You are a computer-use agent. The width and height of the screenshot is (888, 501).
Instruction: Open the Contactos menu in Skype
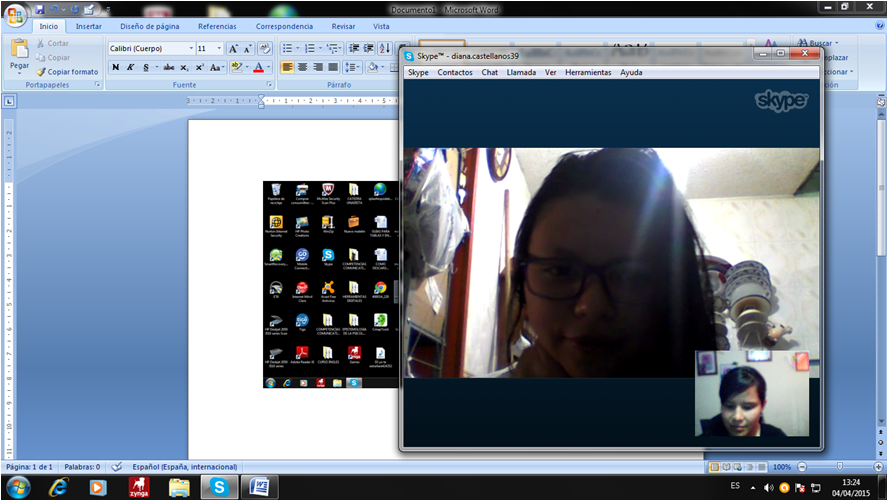[455, 72]
